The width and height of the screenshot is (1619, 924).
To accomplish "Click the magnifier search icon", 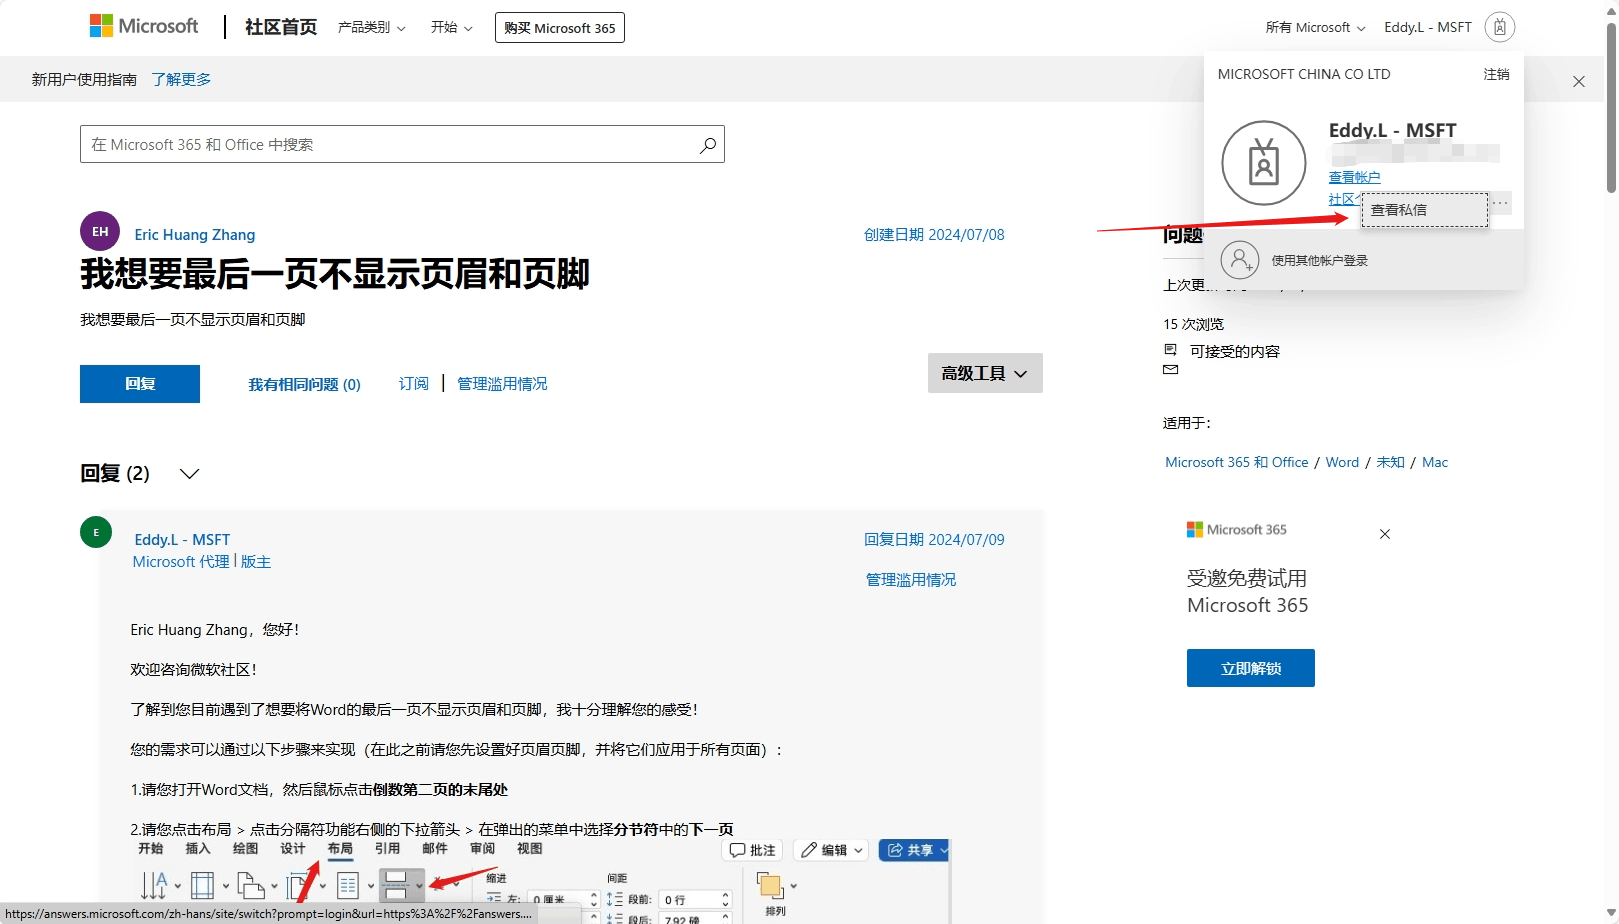I will [708, 145].
